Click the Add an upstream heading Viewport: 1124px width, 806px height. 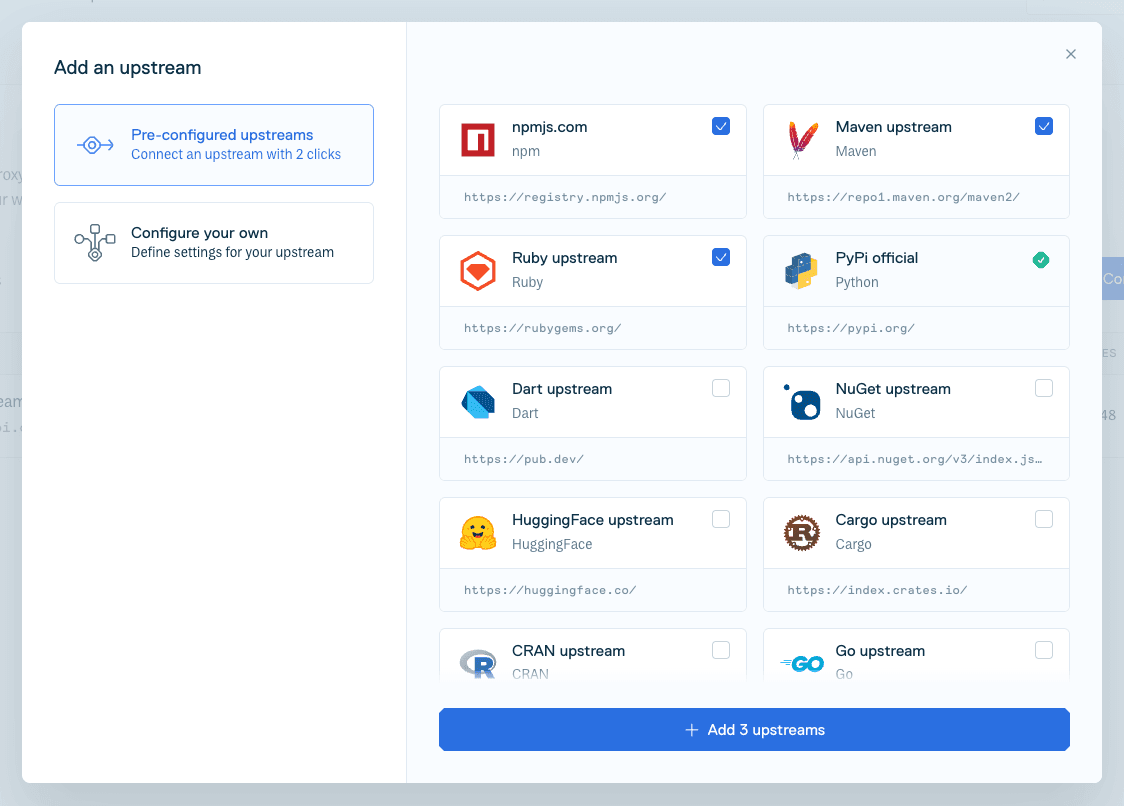point(128,67)
